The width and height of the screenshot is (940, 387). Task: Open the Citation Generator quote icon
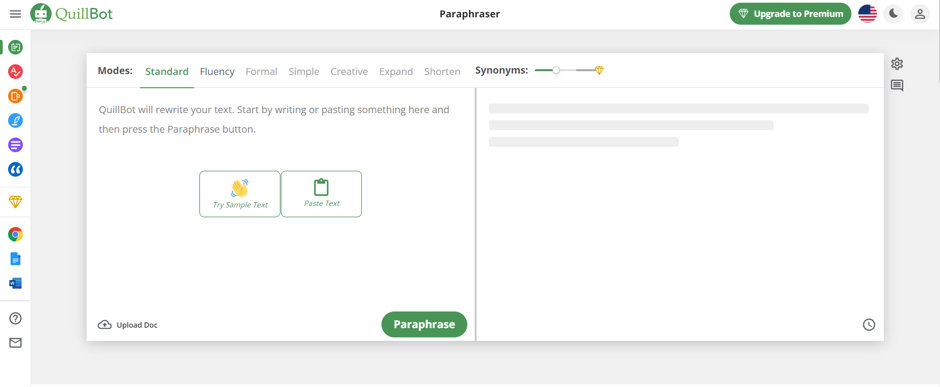pos(16,170)
